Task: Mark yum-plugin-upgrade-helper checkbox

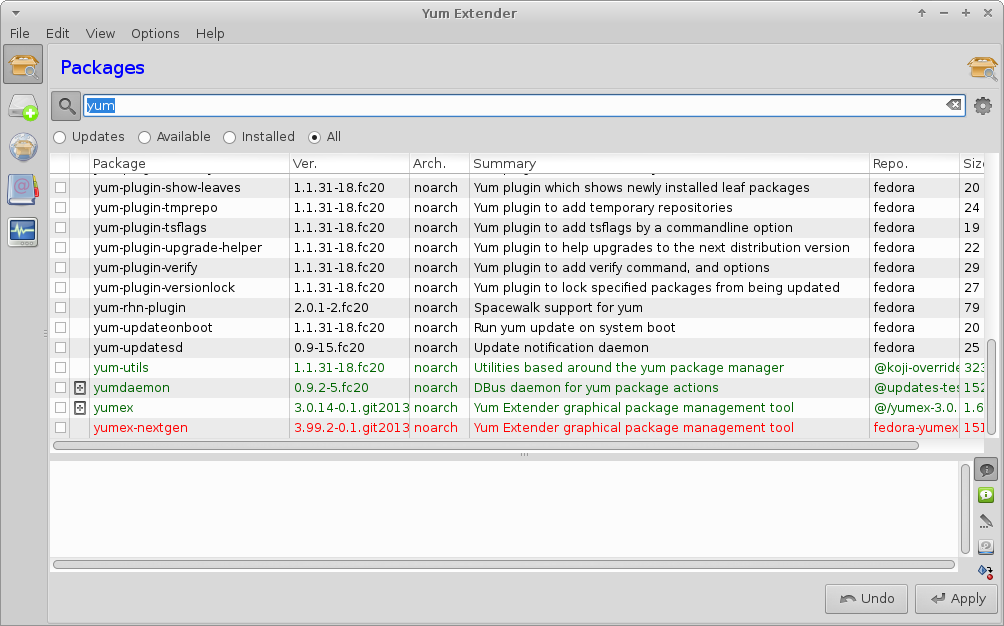Action: [60, 248]
